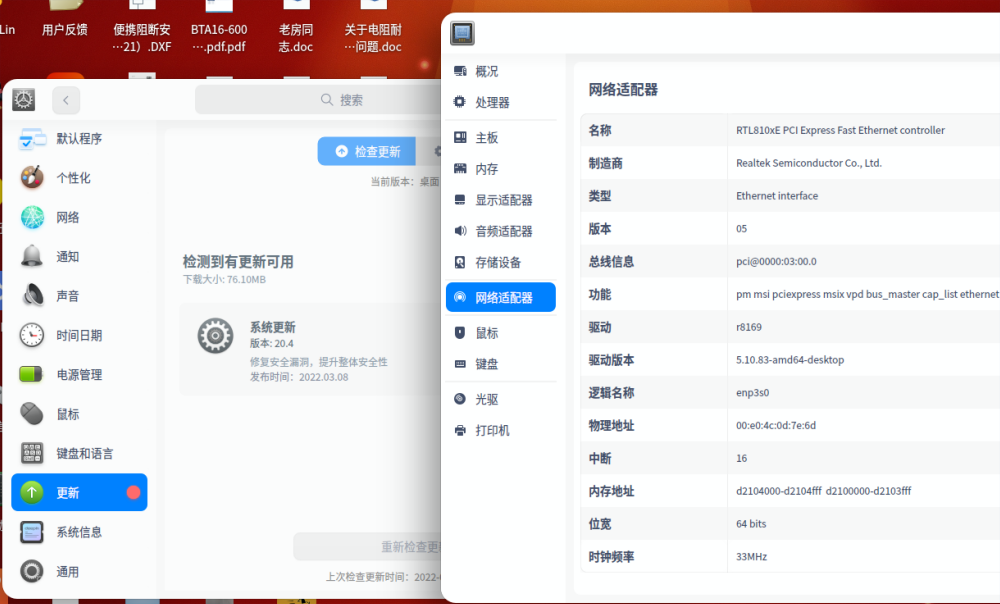Click the 鼠标 icon in Device Manager

(x=460, y=333)
